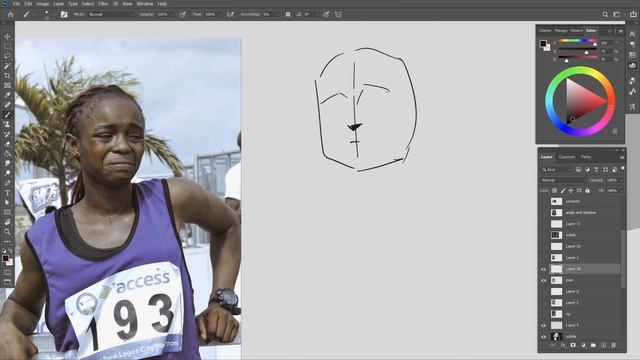Select the Rectangular Marquee tool
The width and height of the screenshot is (640, 360).
[7, 47]
